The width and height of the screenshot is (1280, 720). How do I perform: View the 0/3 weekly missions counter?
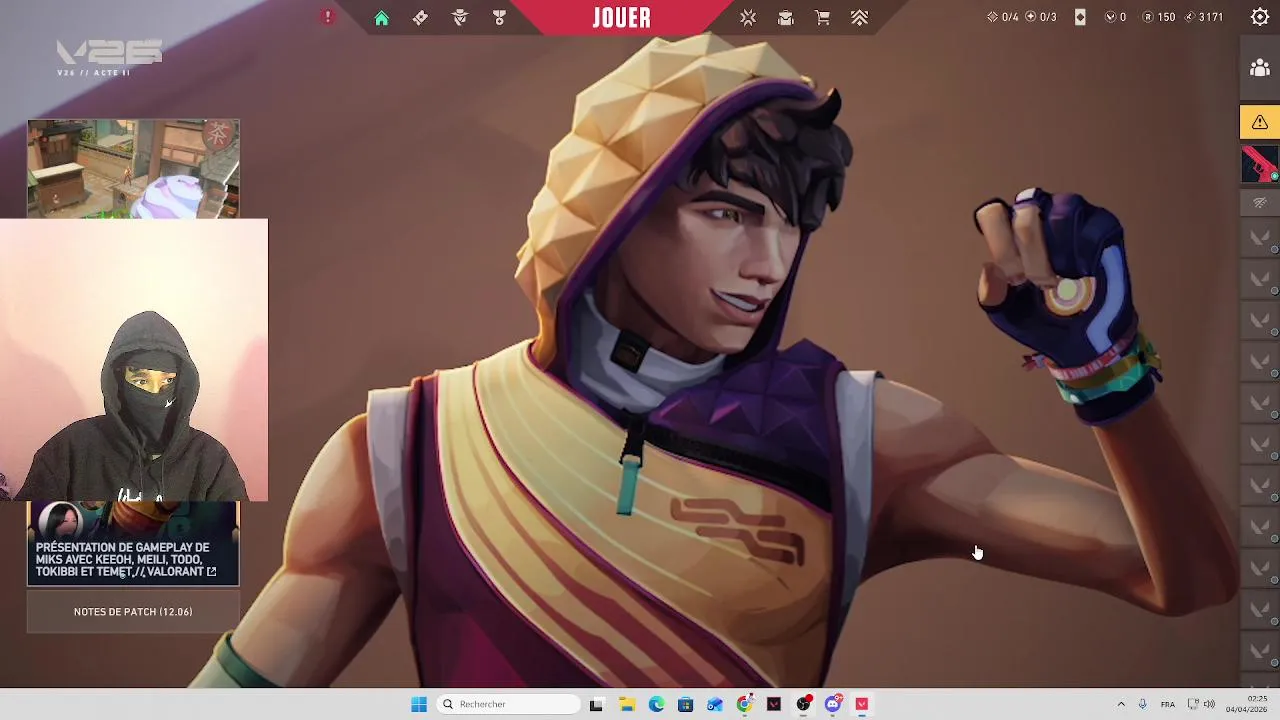pos(1040,17)
